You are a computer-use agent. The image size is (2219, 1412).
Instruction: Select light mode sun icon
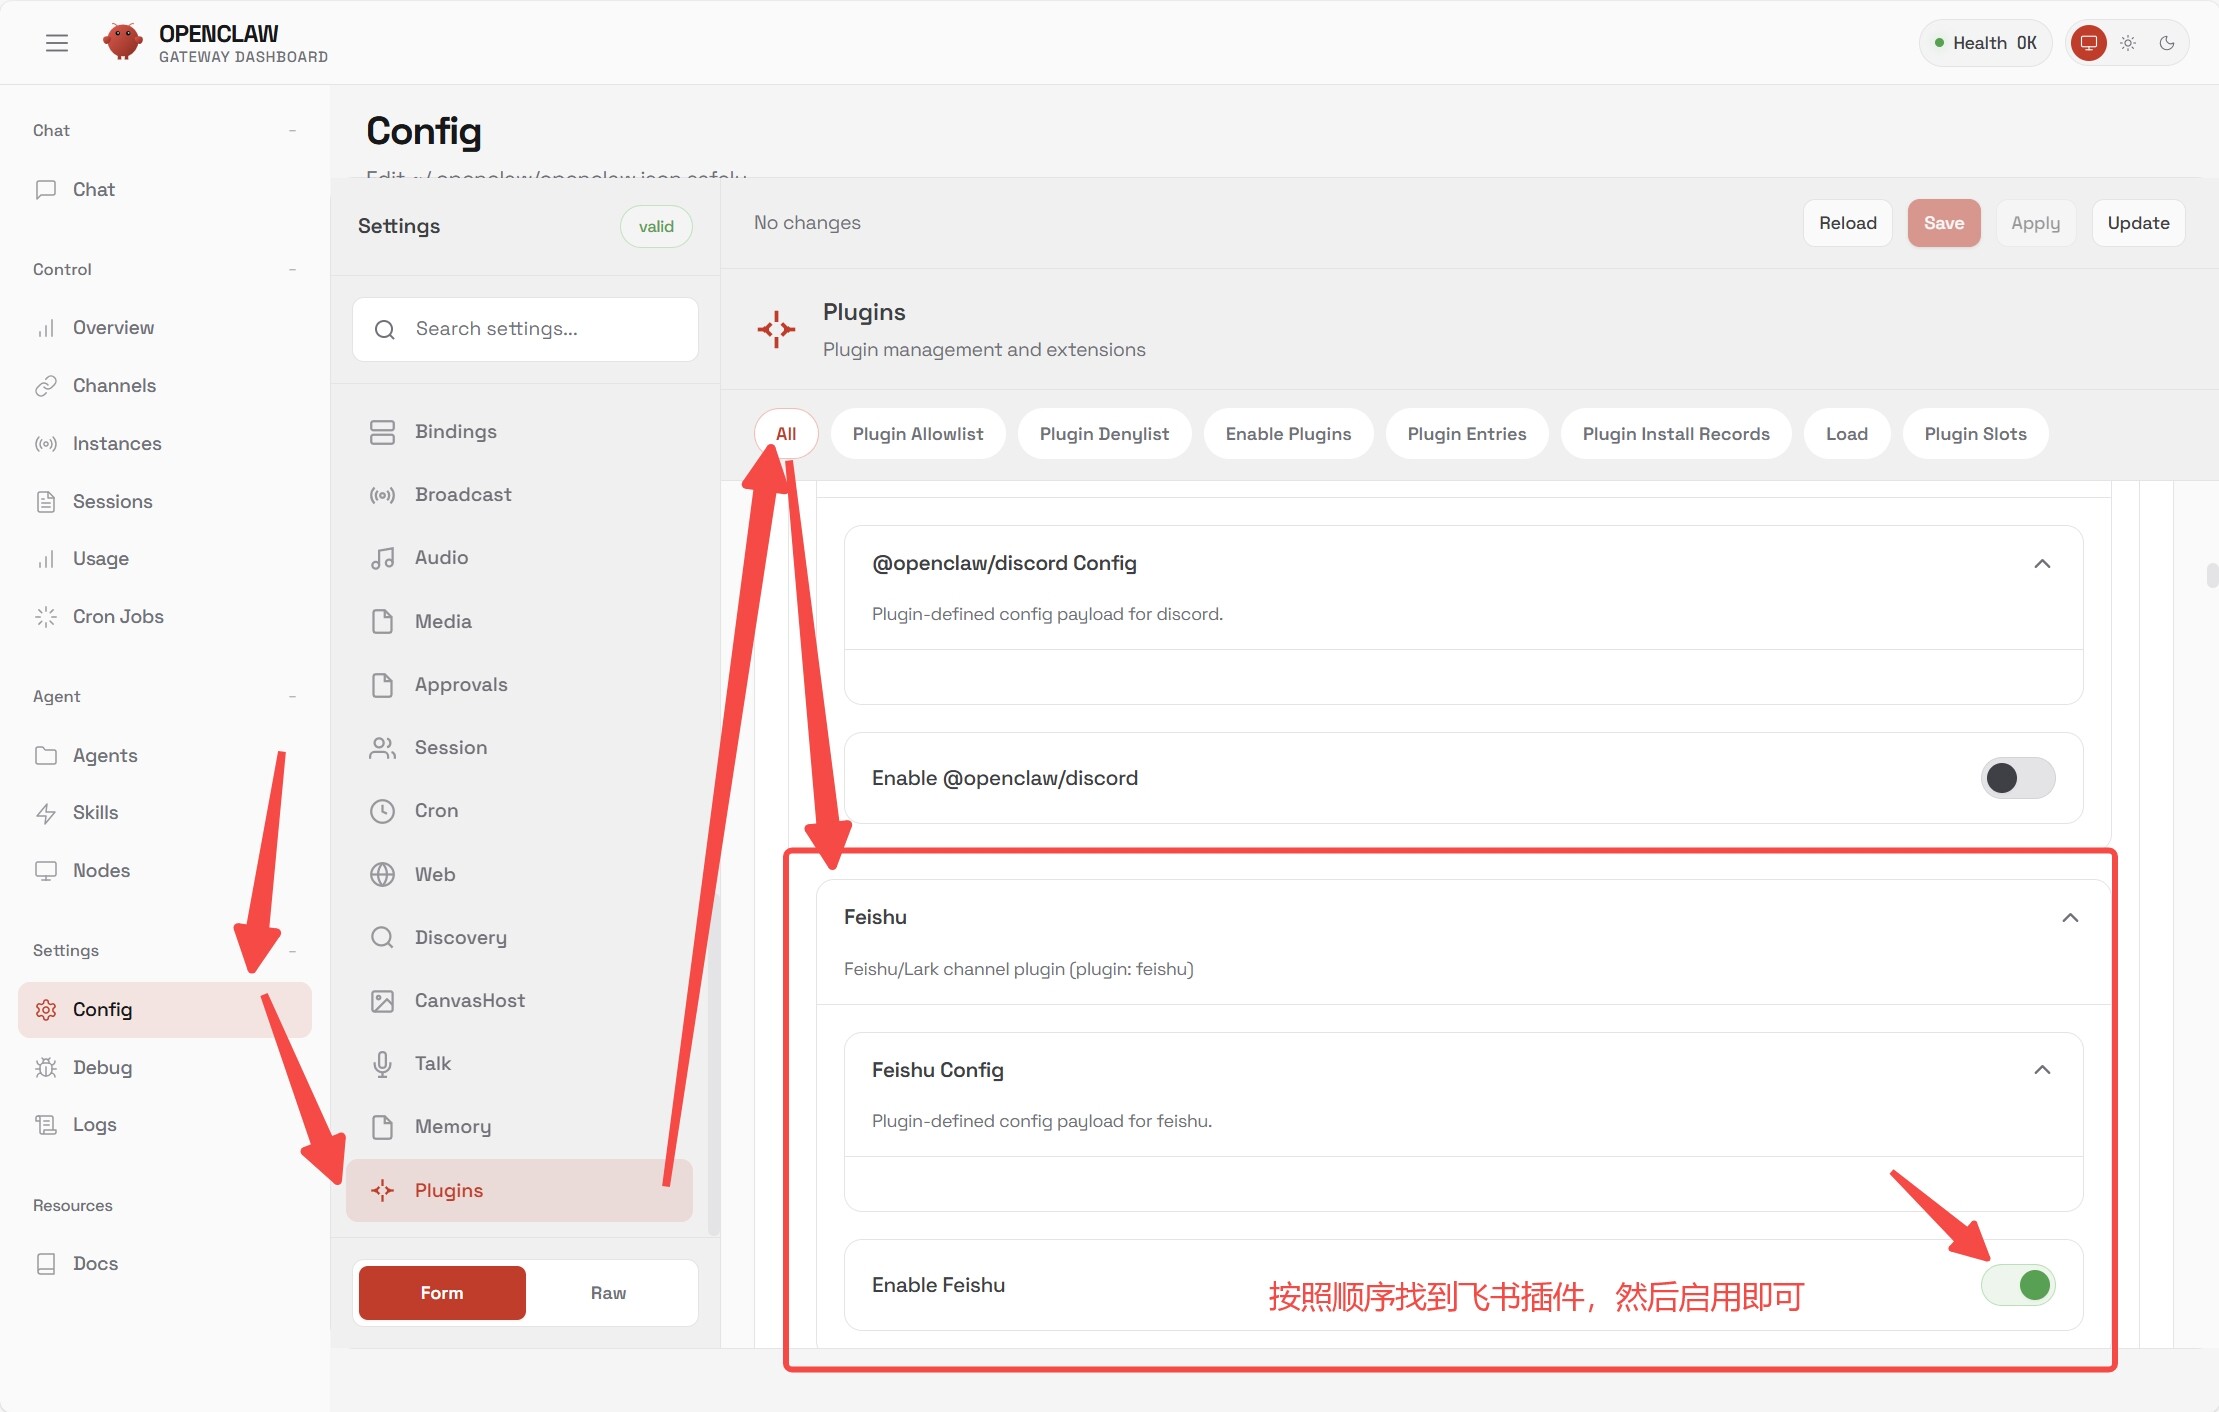(2128, 43)
